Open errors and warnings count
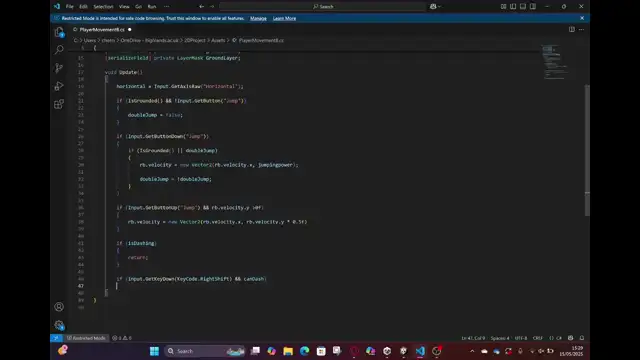The height and width of the screenshot is (360, 640). pyautogui.click(x=122, y=338)
